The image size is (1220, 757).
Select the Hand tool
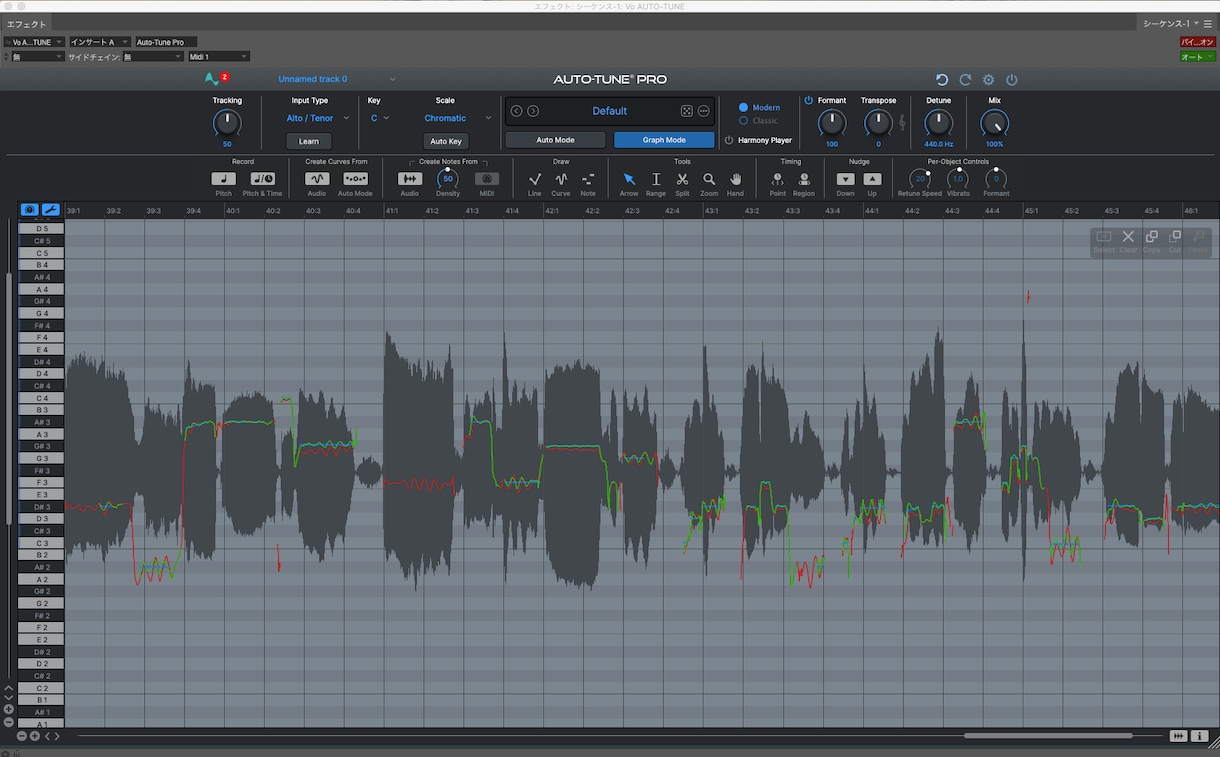735,179
